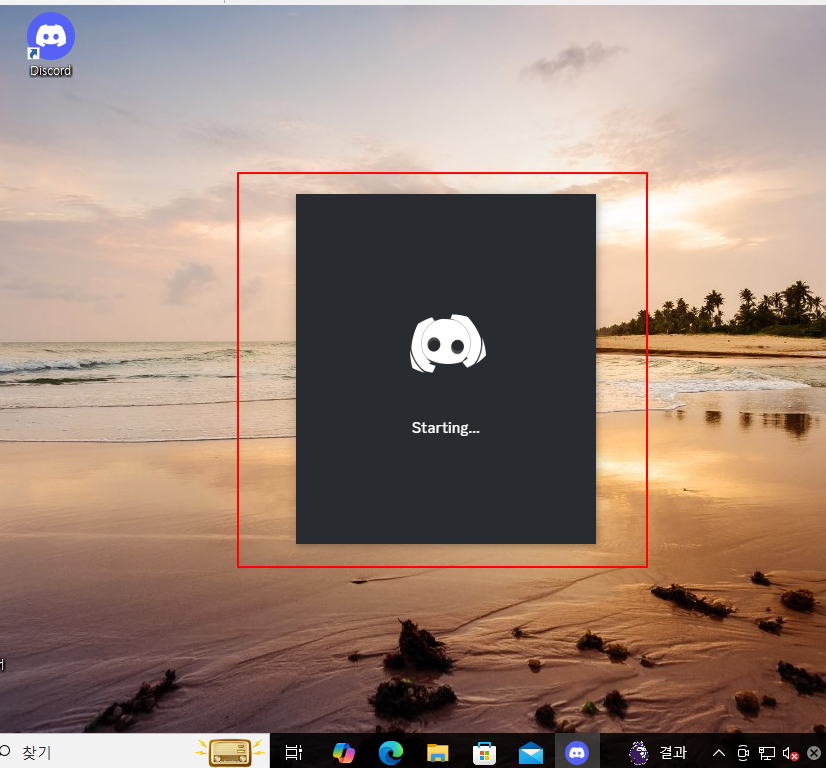The image size is (826, 768).
Task: Click the gray circled X tray icon
Action: (814, 754)
